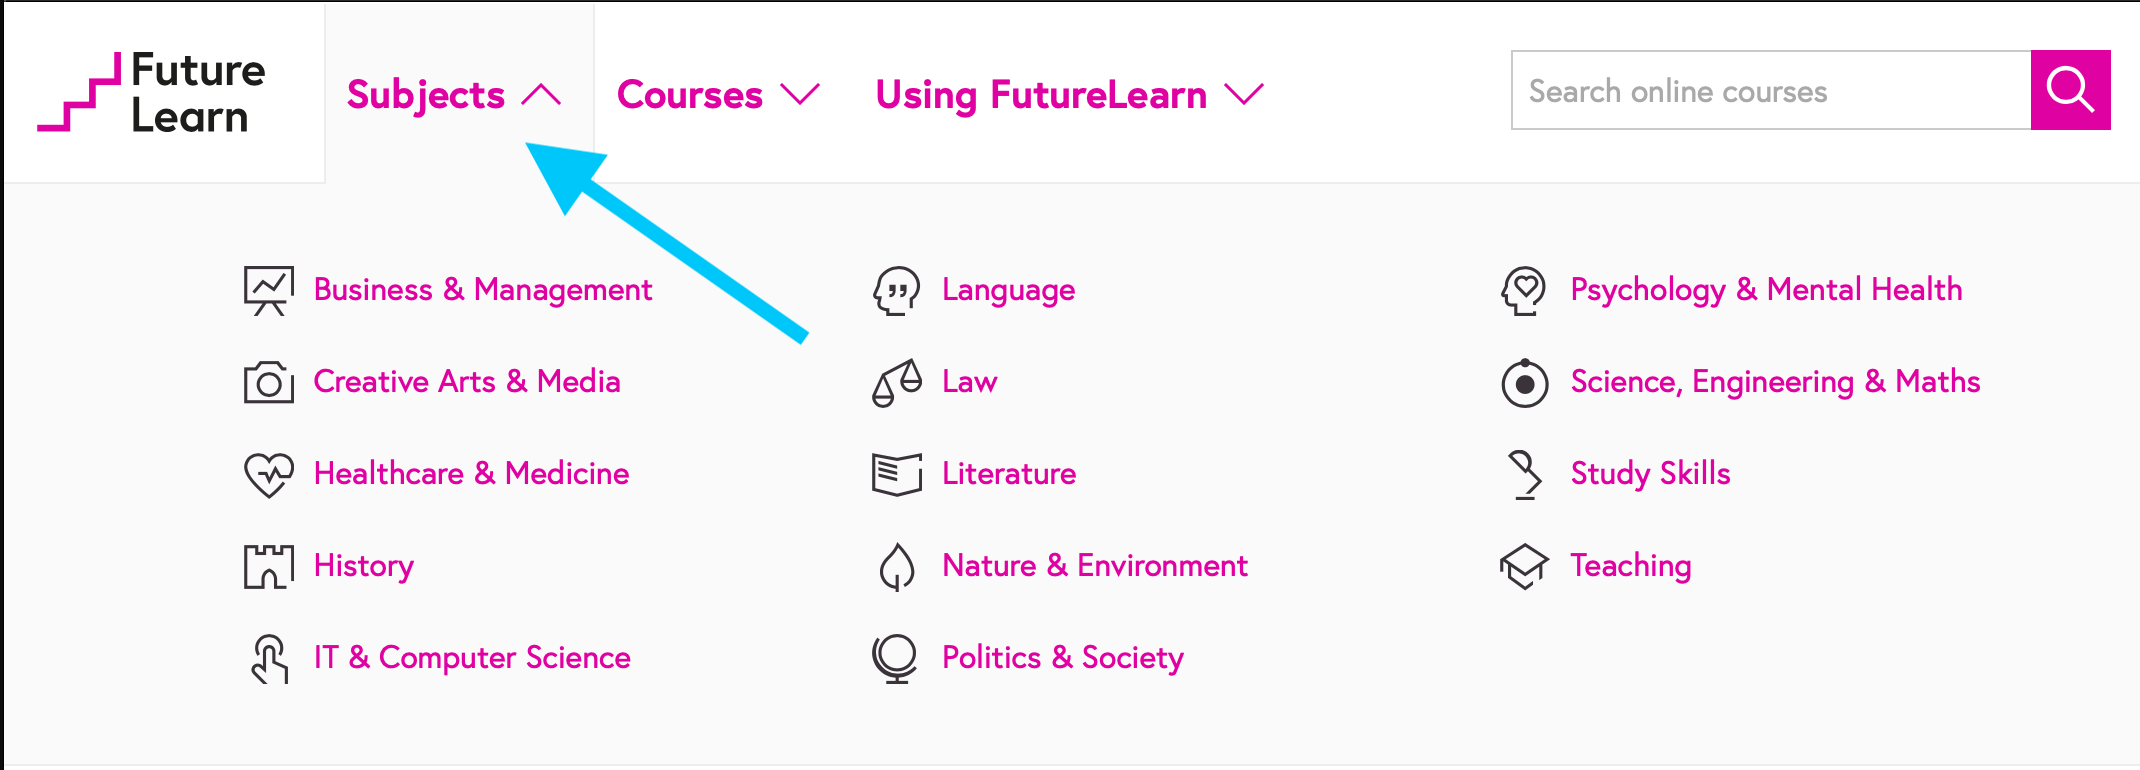Select Psychology & Mental Health subject
The width and height of the screenshot is (2140, 770).
1766,290
